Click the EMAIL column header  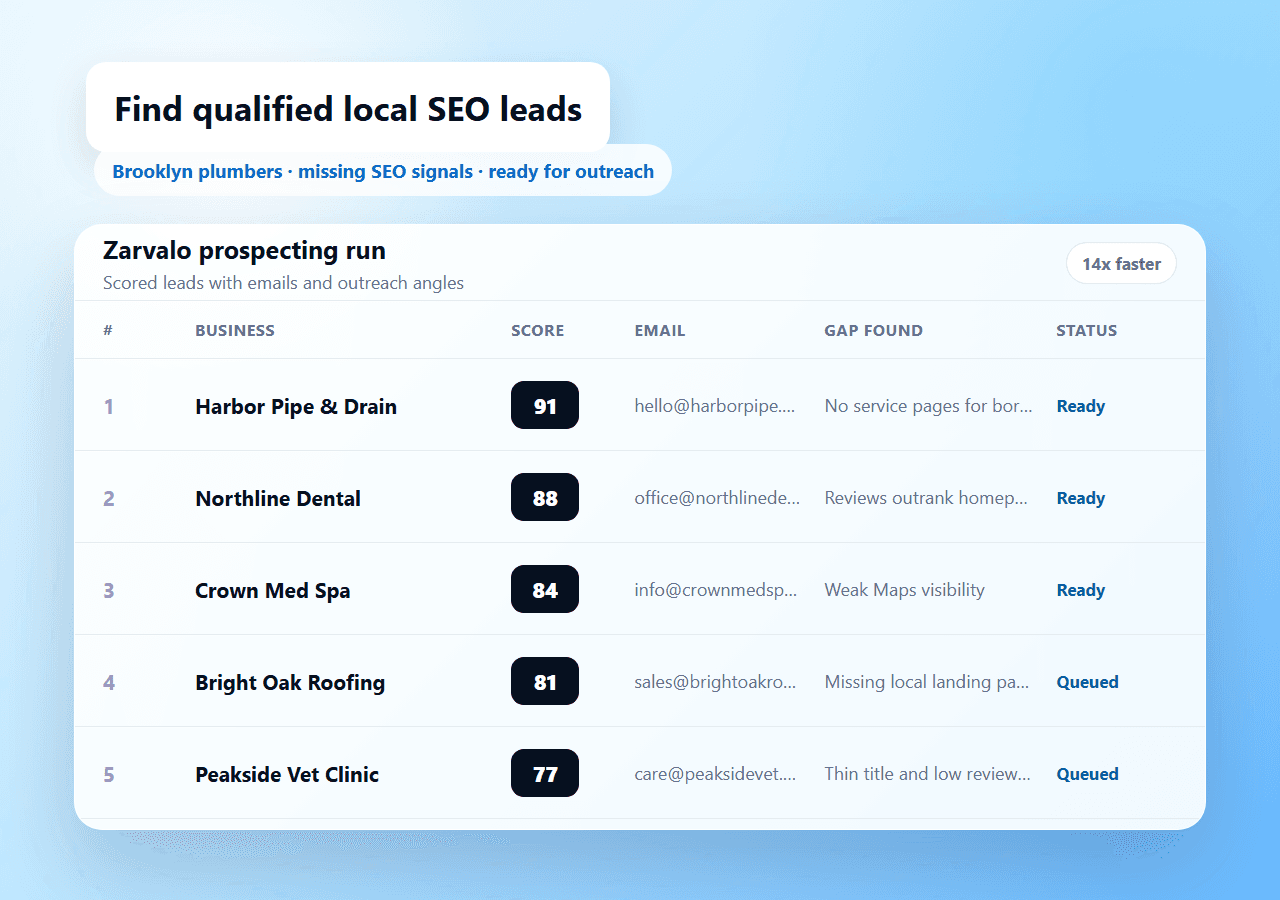[x=660, y=331]
